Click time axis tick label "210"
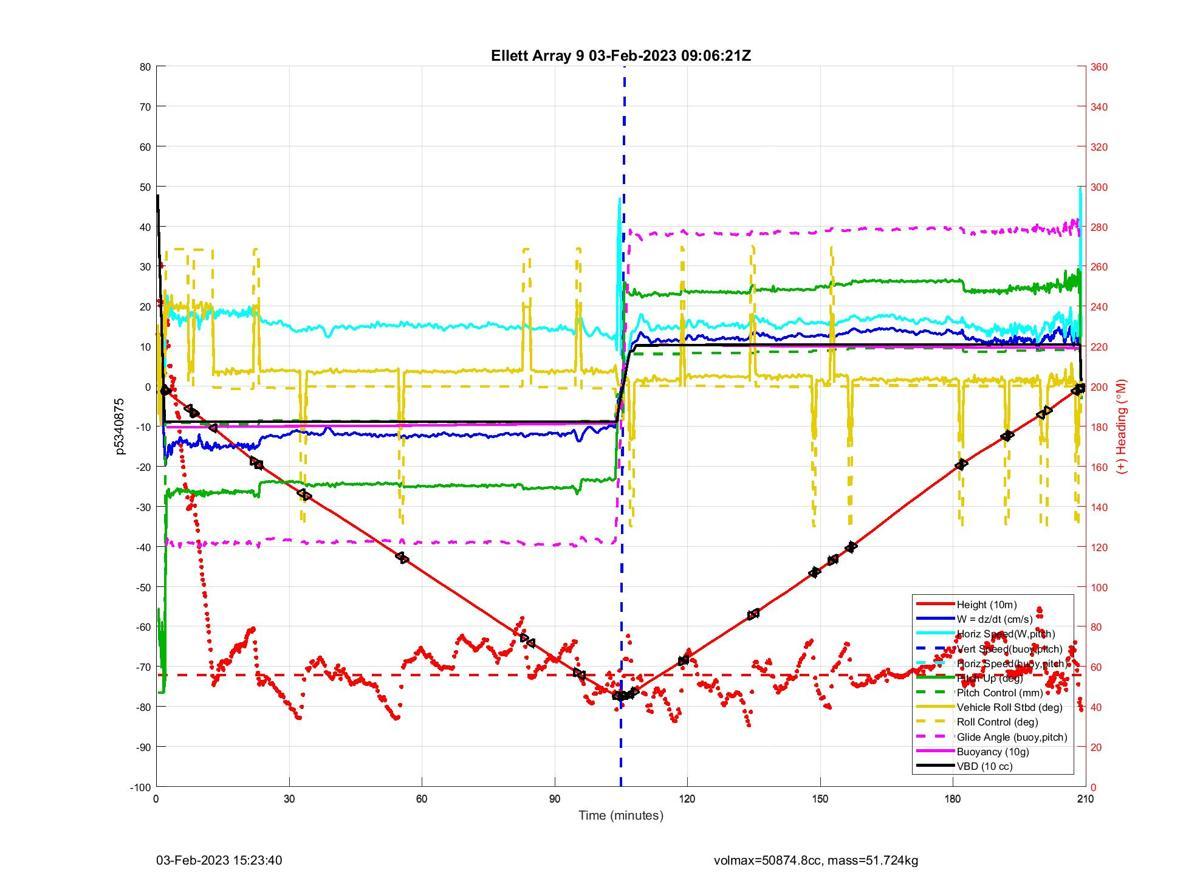The height and width of the screenshot is (885, 1200). click(x=1085, y=799)
